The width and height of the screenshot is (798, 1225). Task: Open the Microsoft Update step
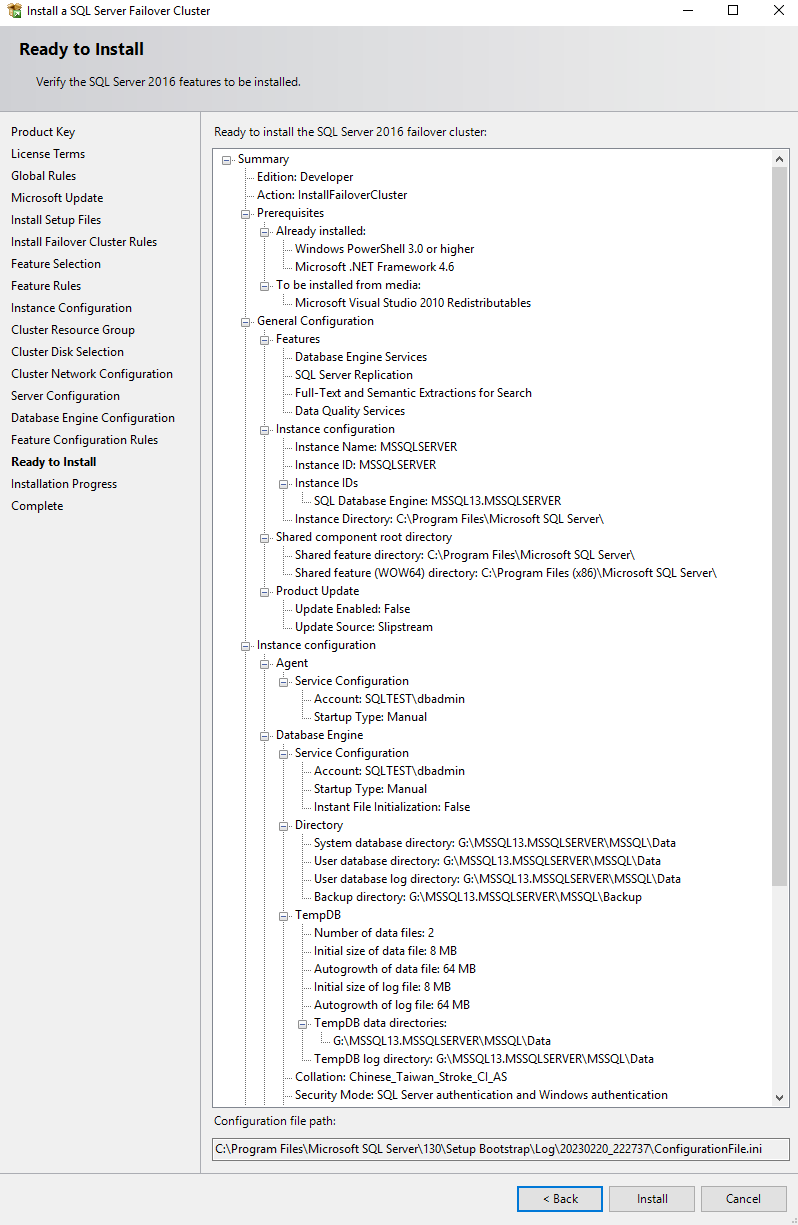pyautogui.click(x=57, y=198)
